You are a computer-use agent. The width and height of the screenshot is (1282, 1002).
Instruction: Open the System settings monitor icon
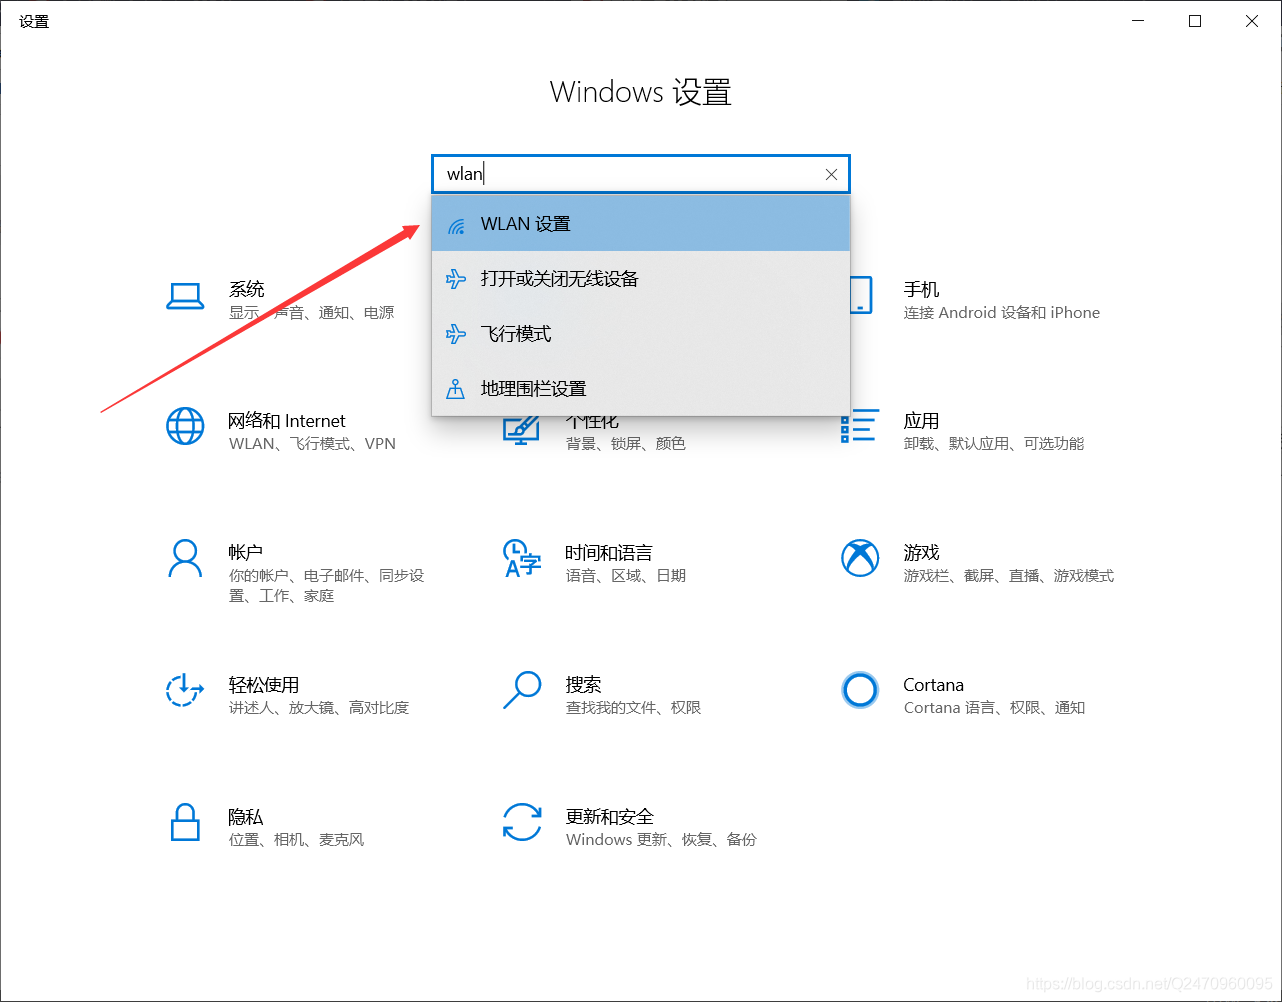(185, 297)
